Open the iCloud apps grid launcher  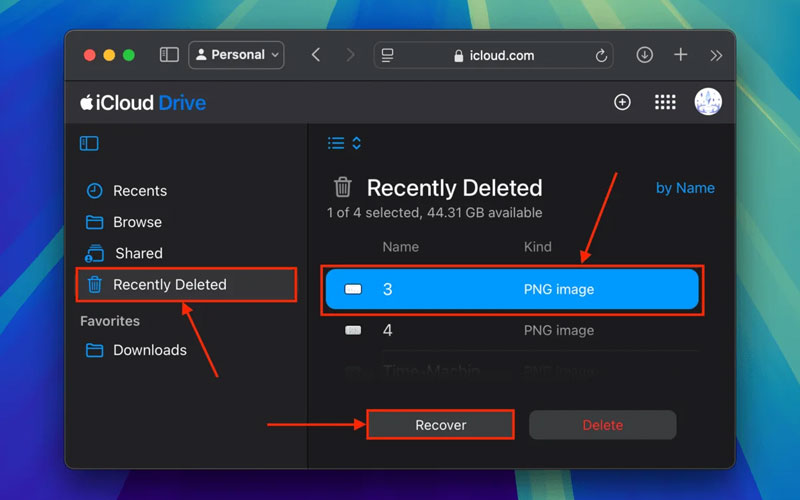pyautogui.click(x=665, y=102)
